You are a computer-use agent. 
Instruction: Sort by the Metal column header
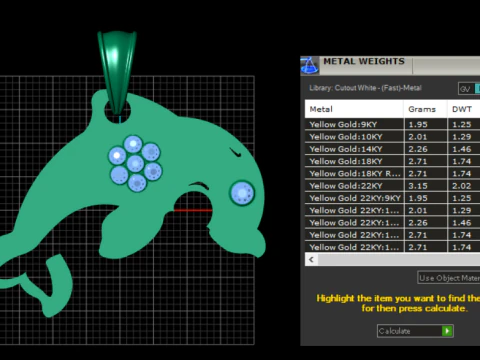[x=354, y=109]
